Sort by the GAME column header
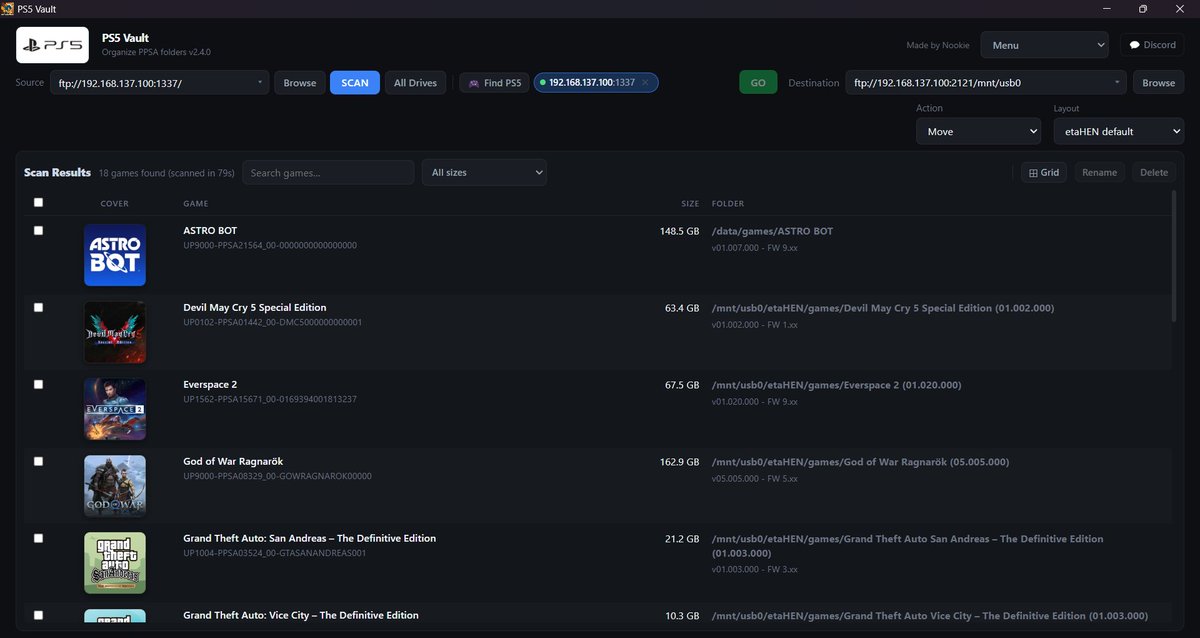Image resolution: width=1200 pixels, height=638 pixels. tap(196, 204)
